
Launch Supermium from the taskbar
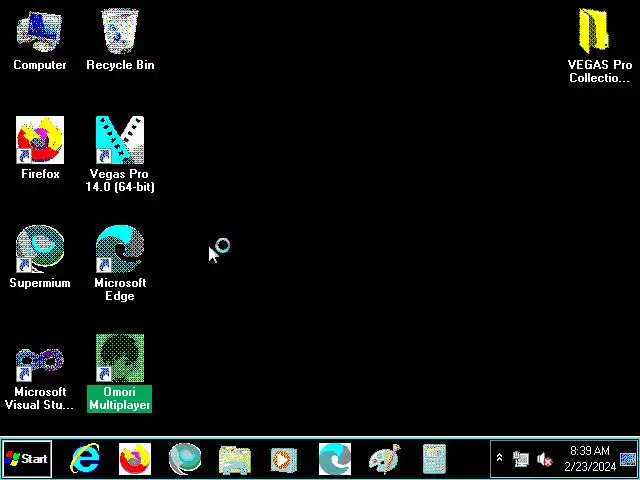[185, 459]
